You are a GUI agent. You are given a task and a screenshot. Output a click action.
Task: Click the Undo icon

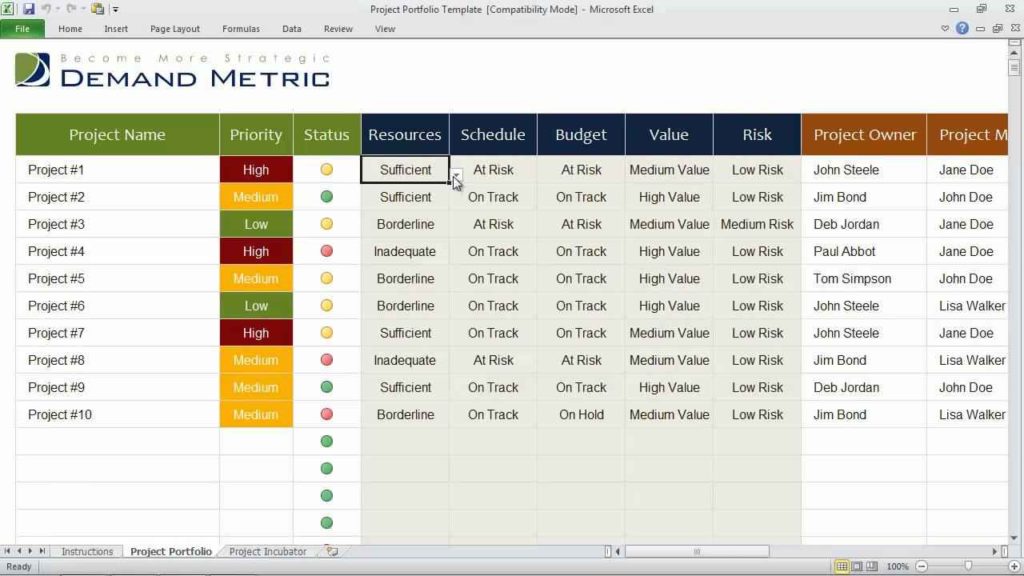[47, 9]
